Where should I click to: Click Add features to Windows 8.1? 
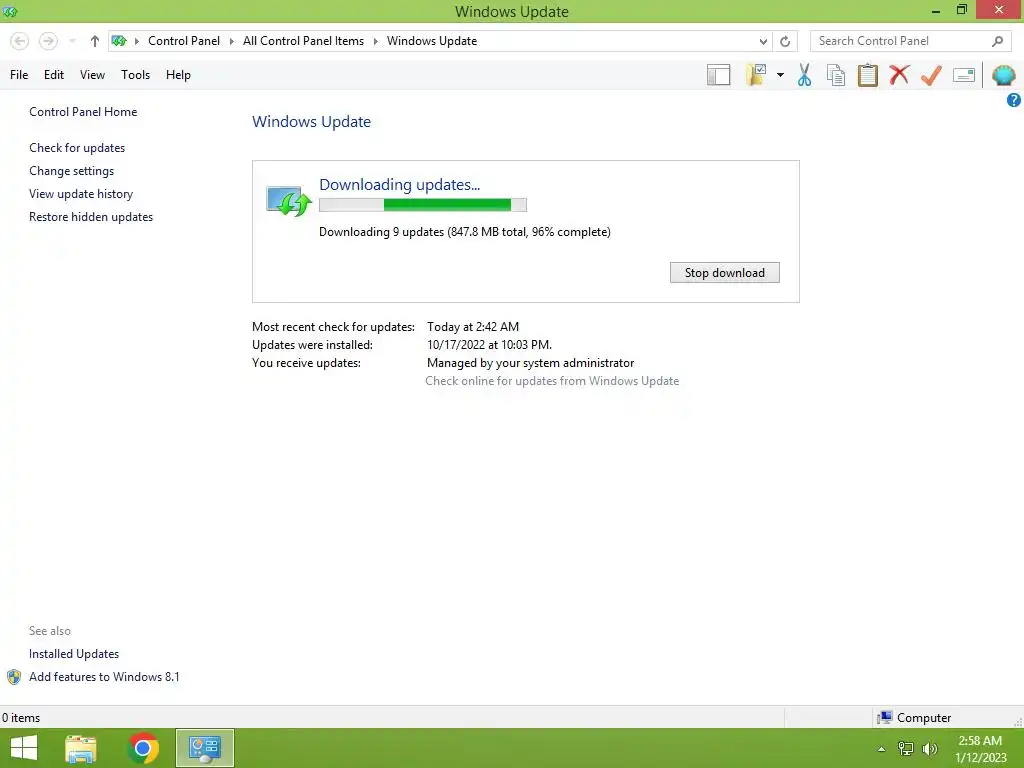point(104,677)
